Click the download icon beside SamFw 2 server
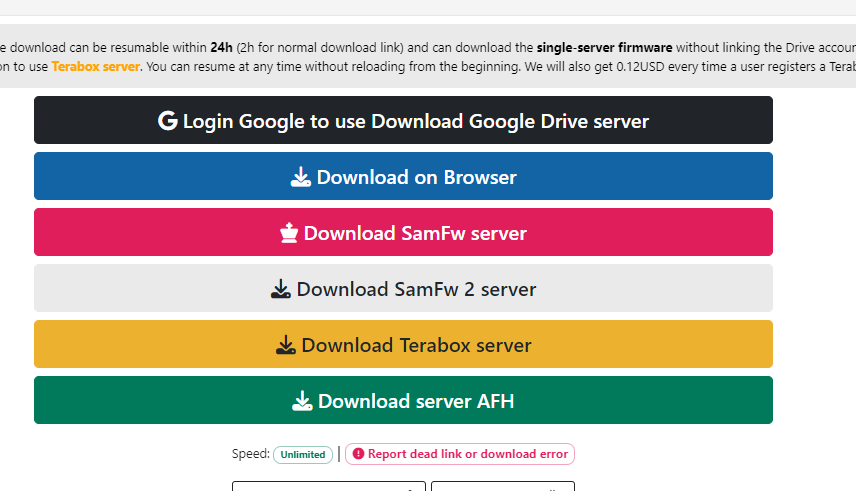Screen dimensions: 856x491 click(x=281, y=289)
